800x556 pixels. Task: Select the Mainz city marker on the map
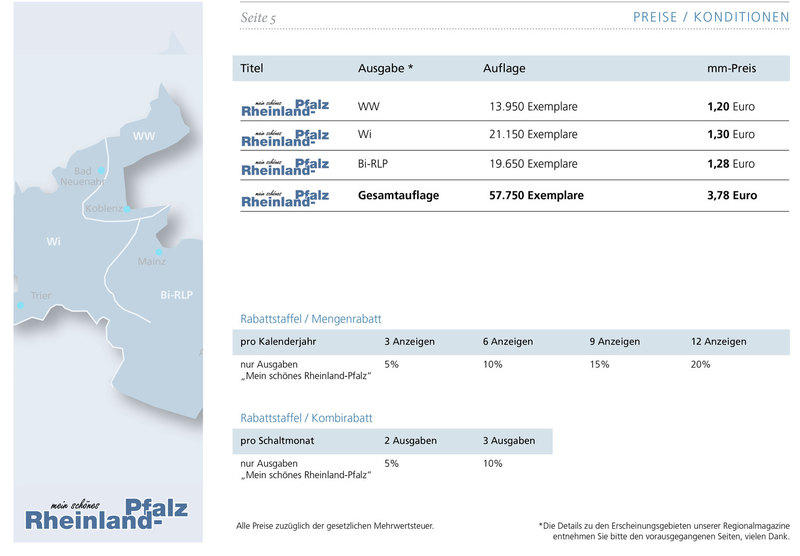click(x=158, y=252)
